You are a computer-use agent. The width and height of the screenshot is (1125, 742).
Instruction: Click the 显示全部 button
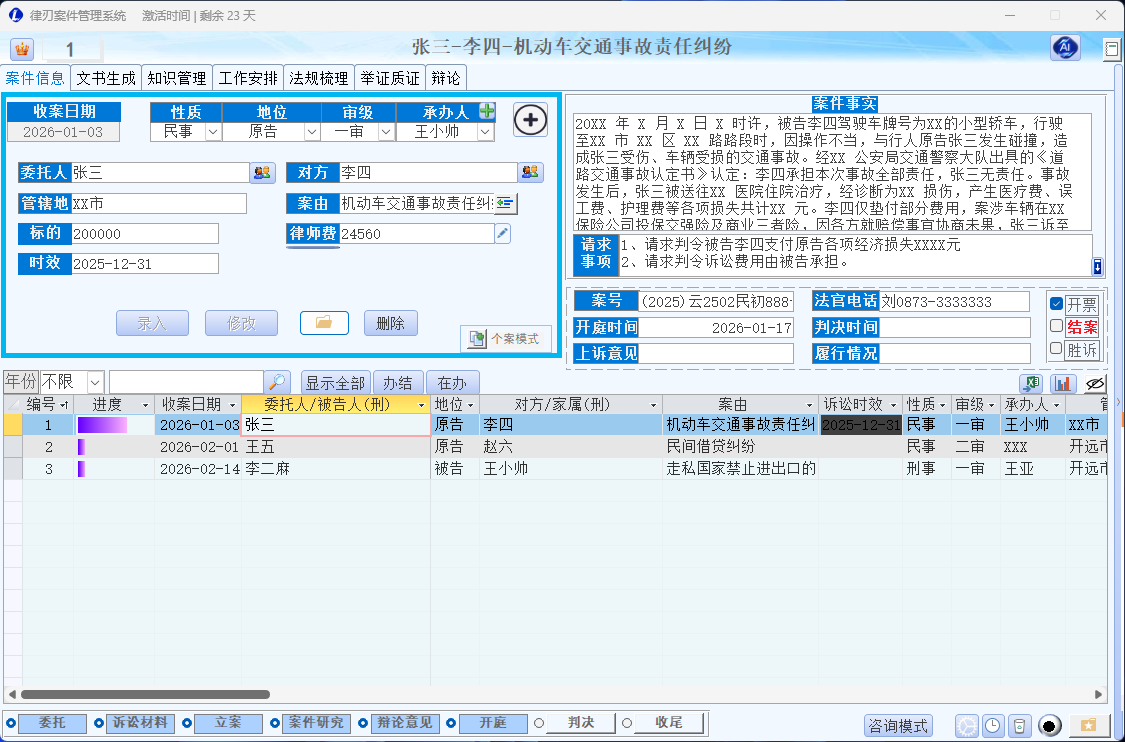coord(335,383)
